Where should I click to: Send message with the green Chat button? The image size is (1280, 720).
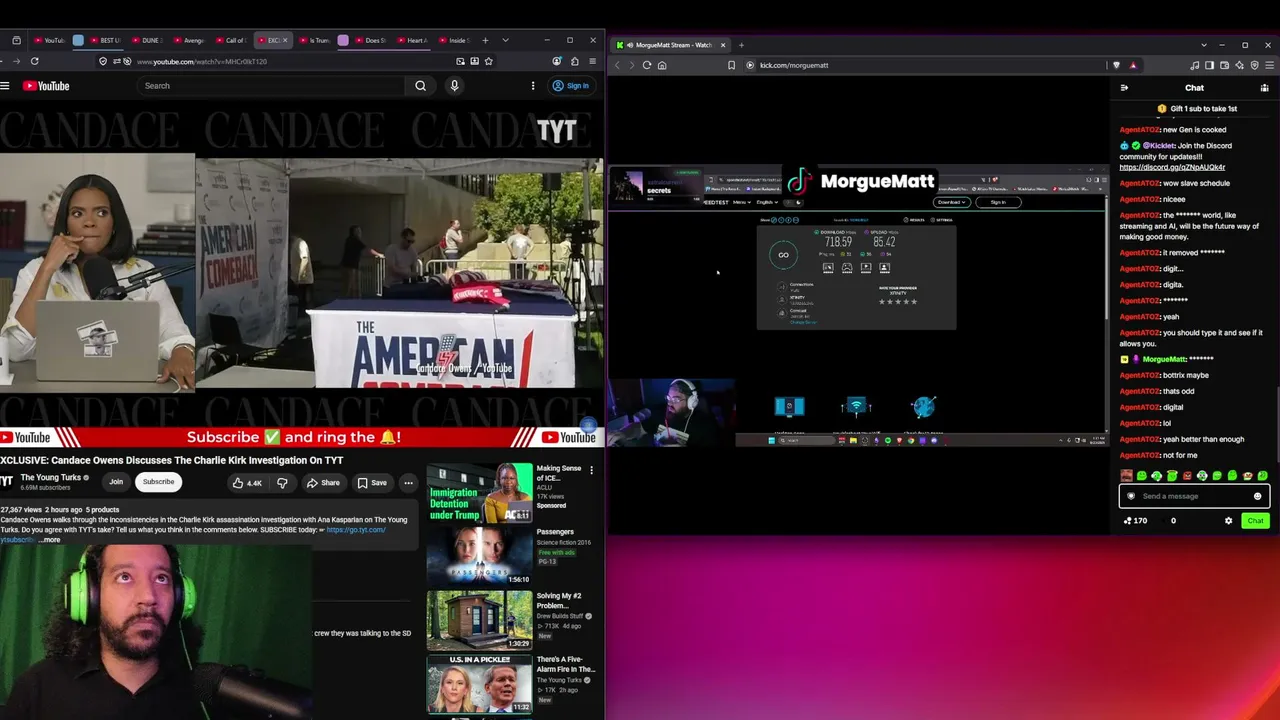(1255, 520)
